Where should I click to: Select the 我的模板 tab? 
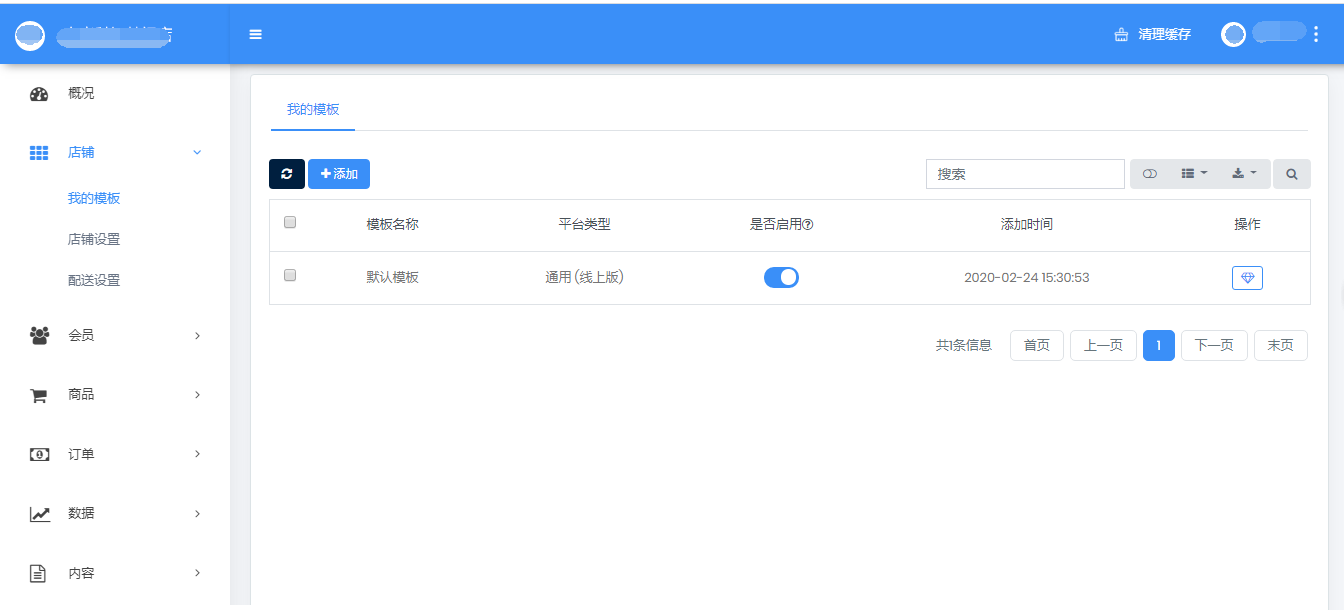pos(313,110)
